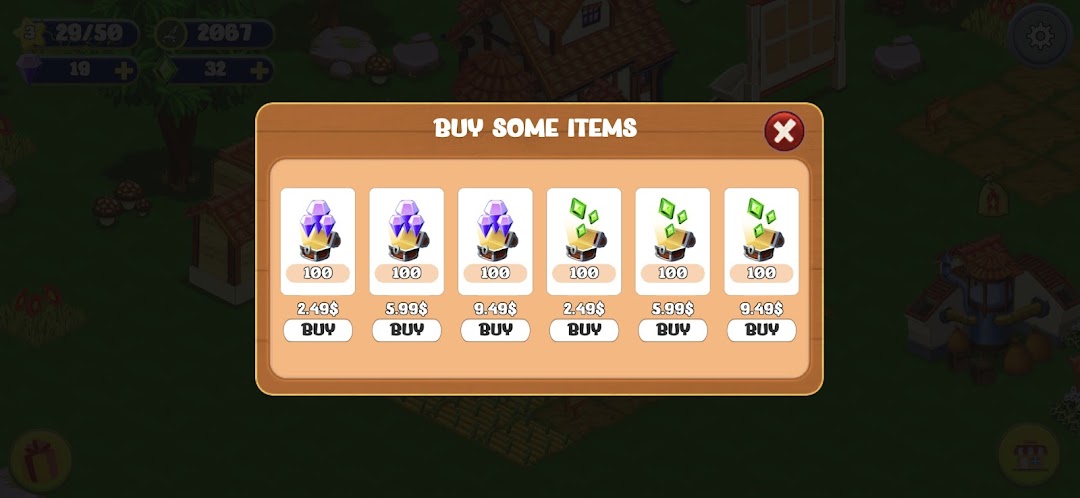The width and height of the screenshot is (1080, 498).
Task: Add more purple gems with plus
Action: point(124,70)
